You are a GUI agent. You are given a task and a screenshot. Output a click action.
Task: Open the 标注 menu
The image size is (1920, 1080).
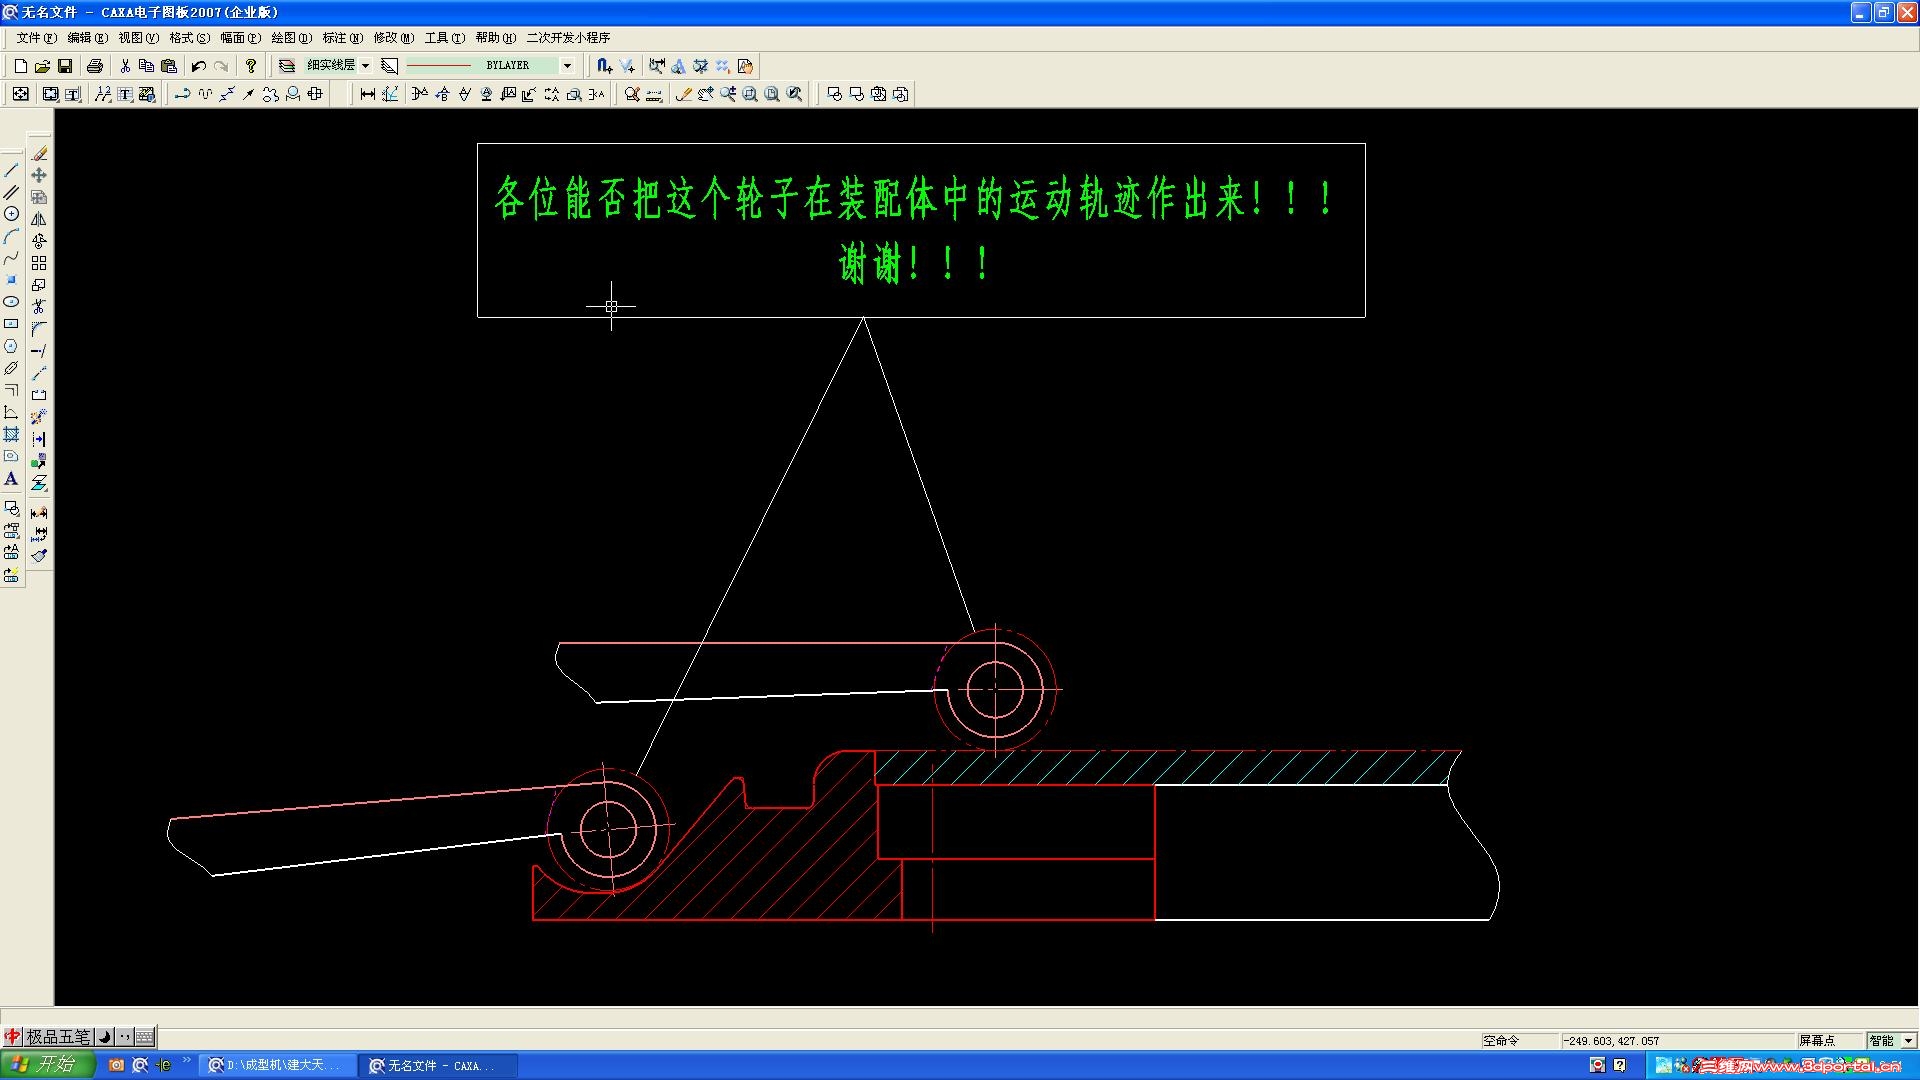342,38
